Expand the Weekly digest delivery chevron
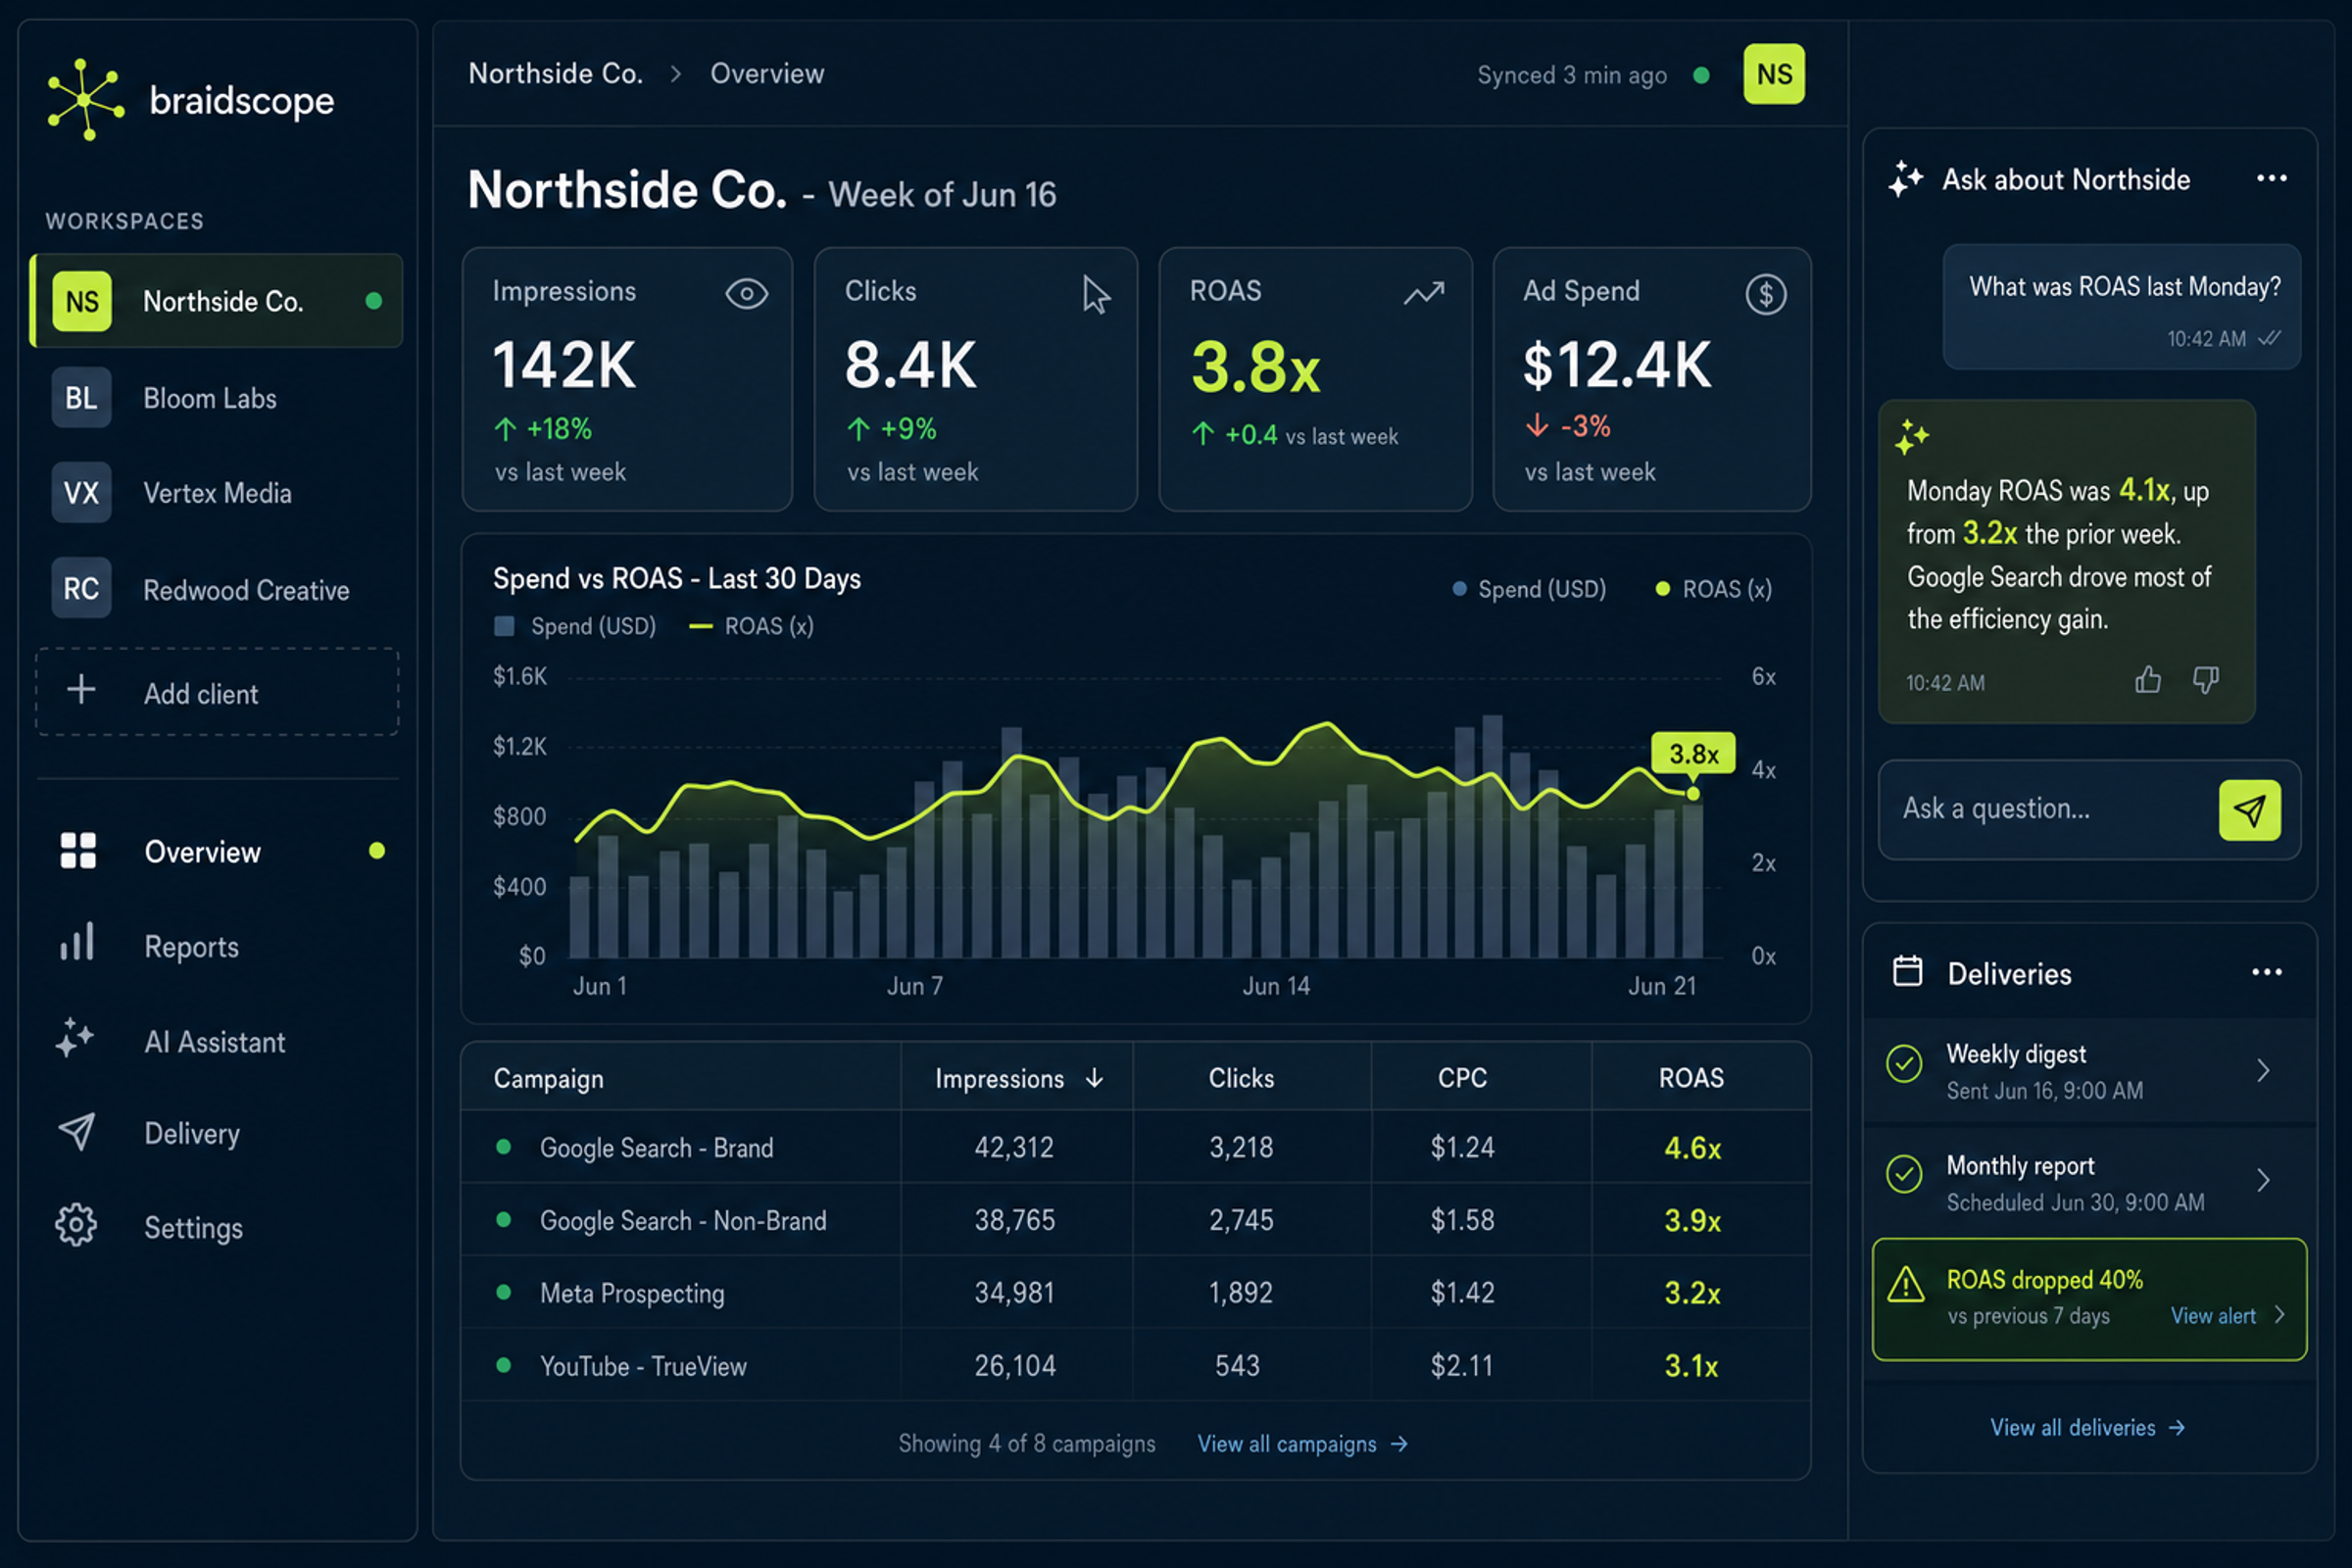Screen dimensions: 2352x1568 tap(2264, 1071)
